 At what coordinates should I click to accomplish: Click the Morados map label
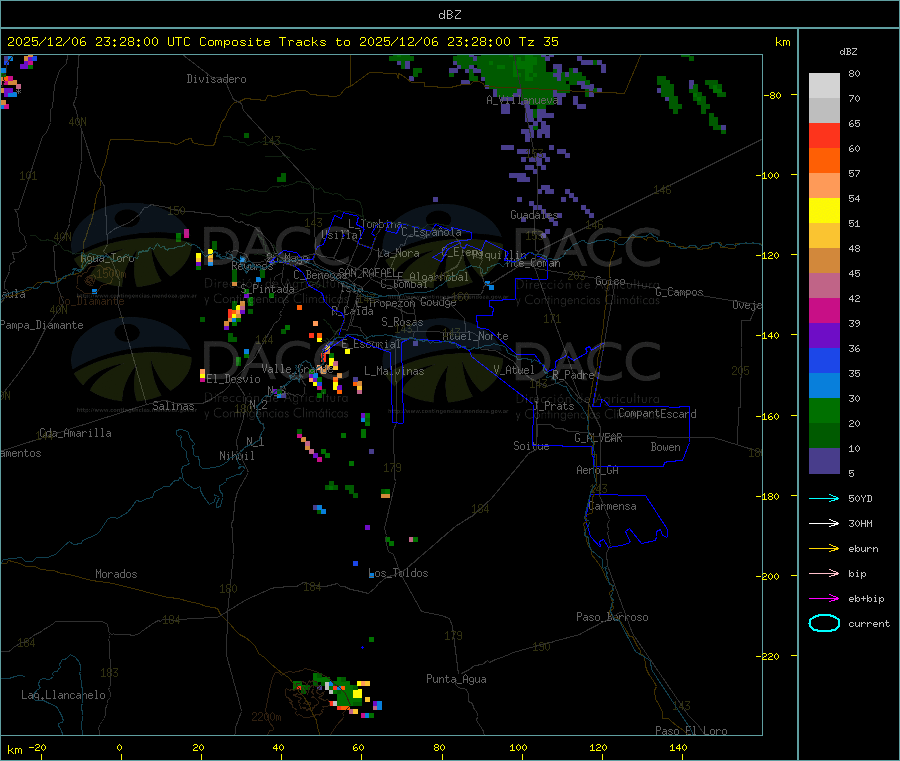click(116, 574)
